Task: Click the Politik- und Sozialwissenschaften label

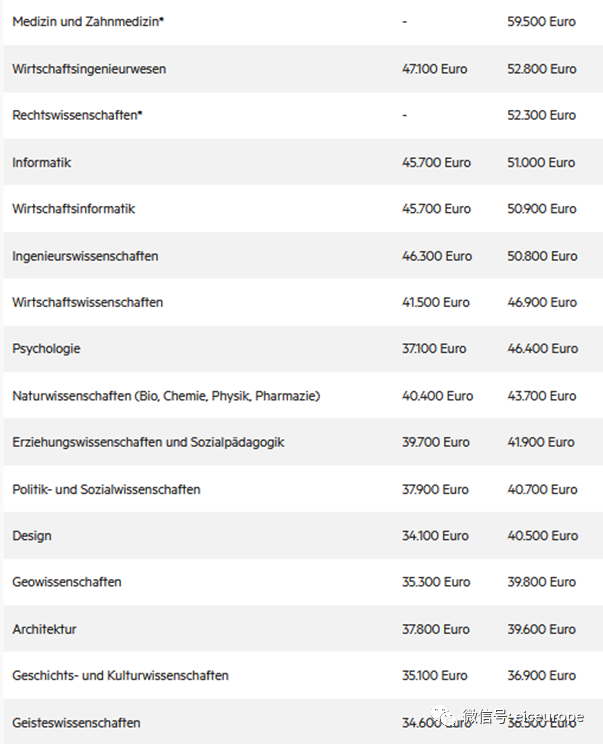Action: coord(106,489)
